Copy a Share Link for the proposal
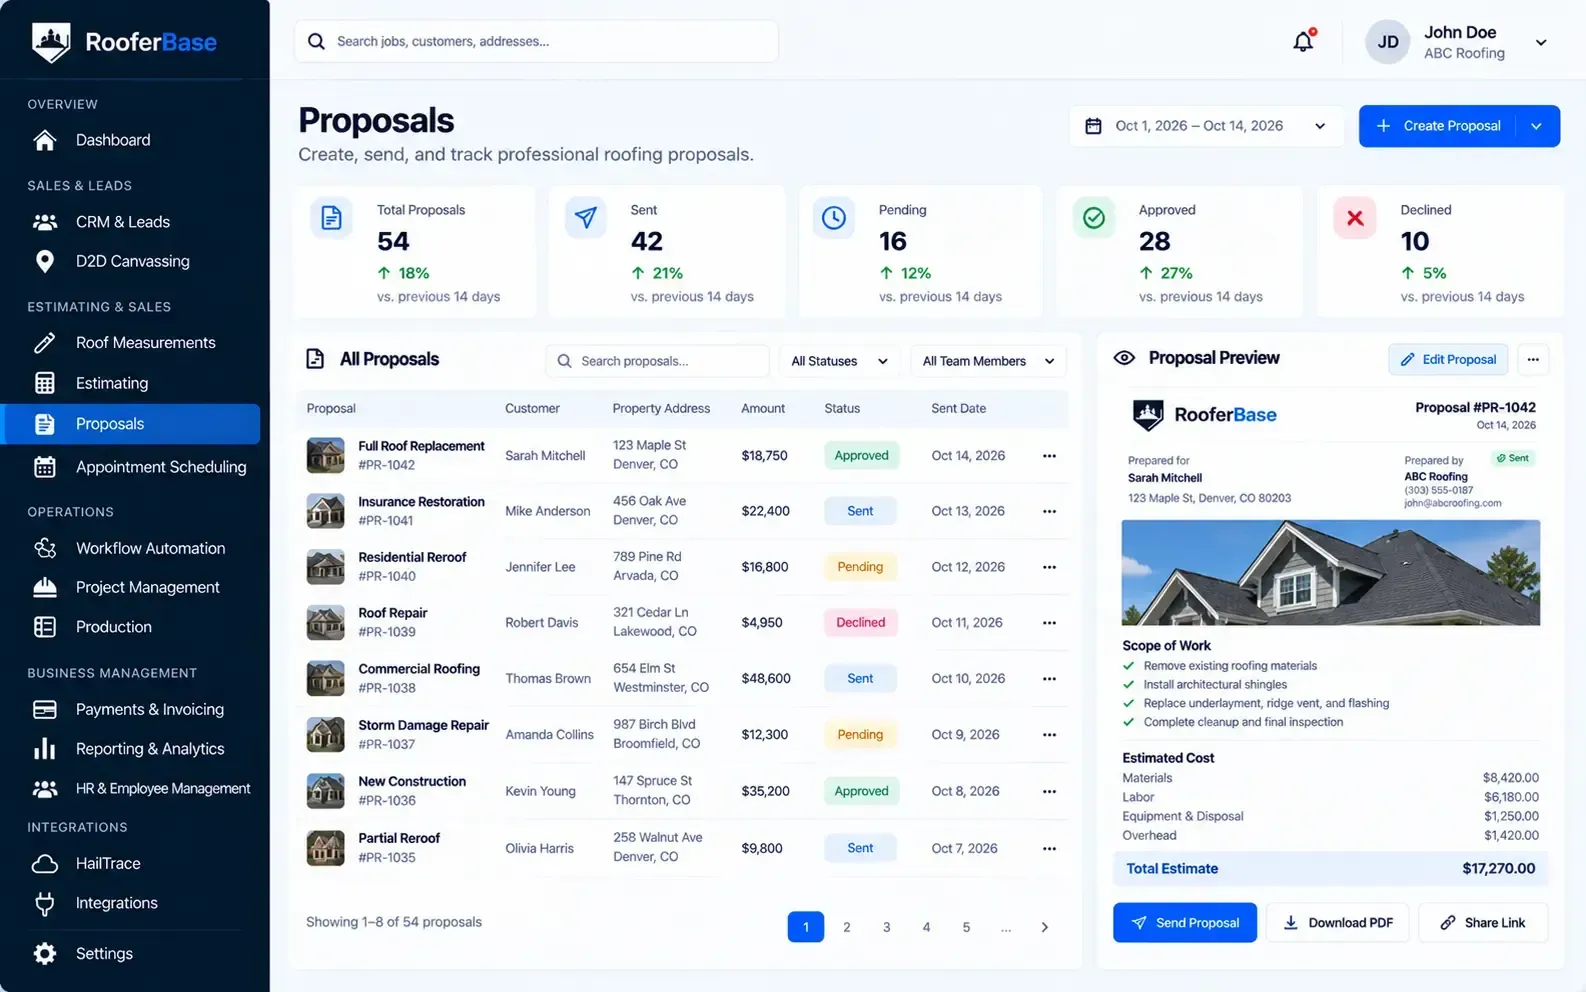Screen dimensions: 1586x992 pos(1483,923)
